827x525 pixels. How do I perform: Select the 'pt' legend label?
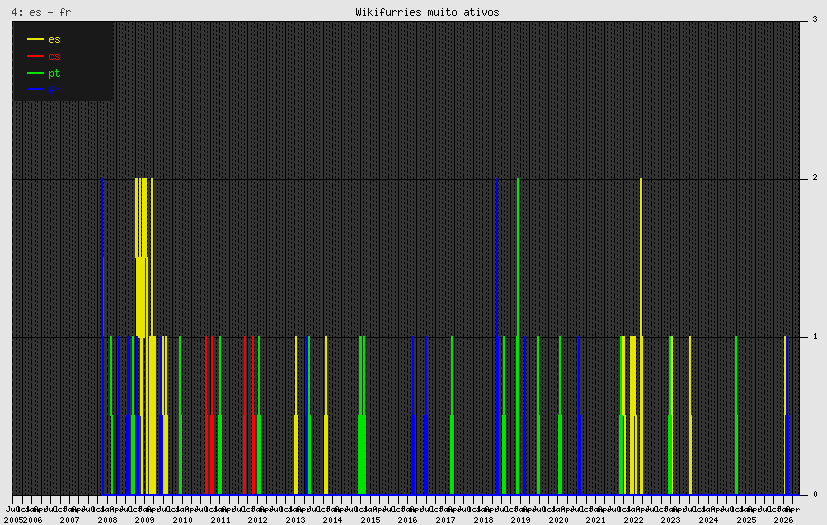(54, 73)
